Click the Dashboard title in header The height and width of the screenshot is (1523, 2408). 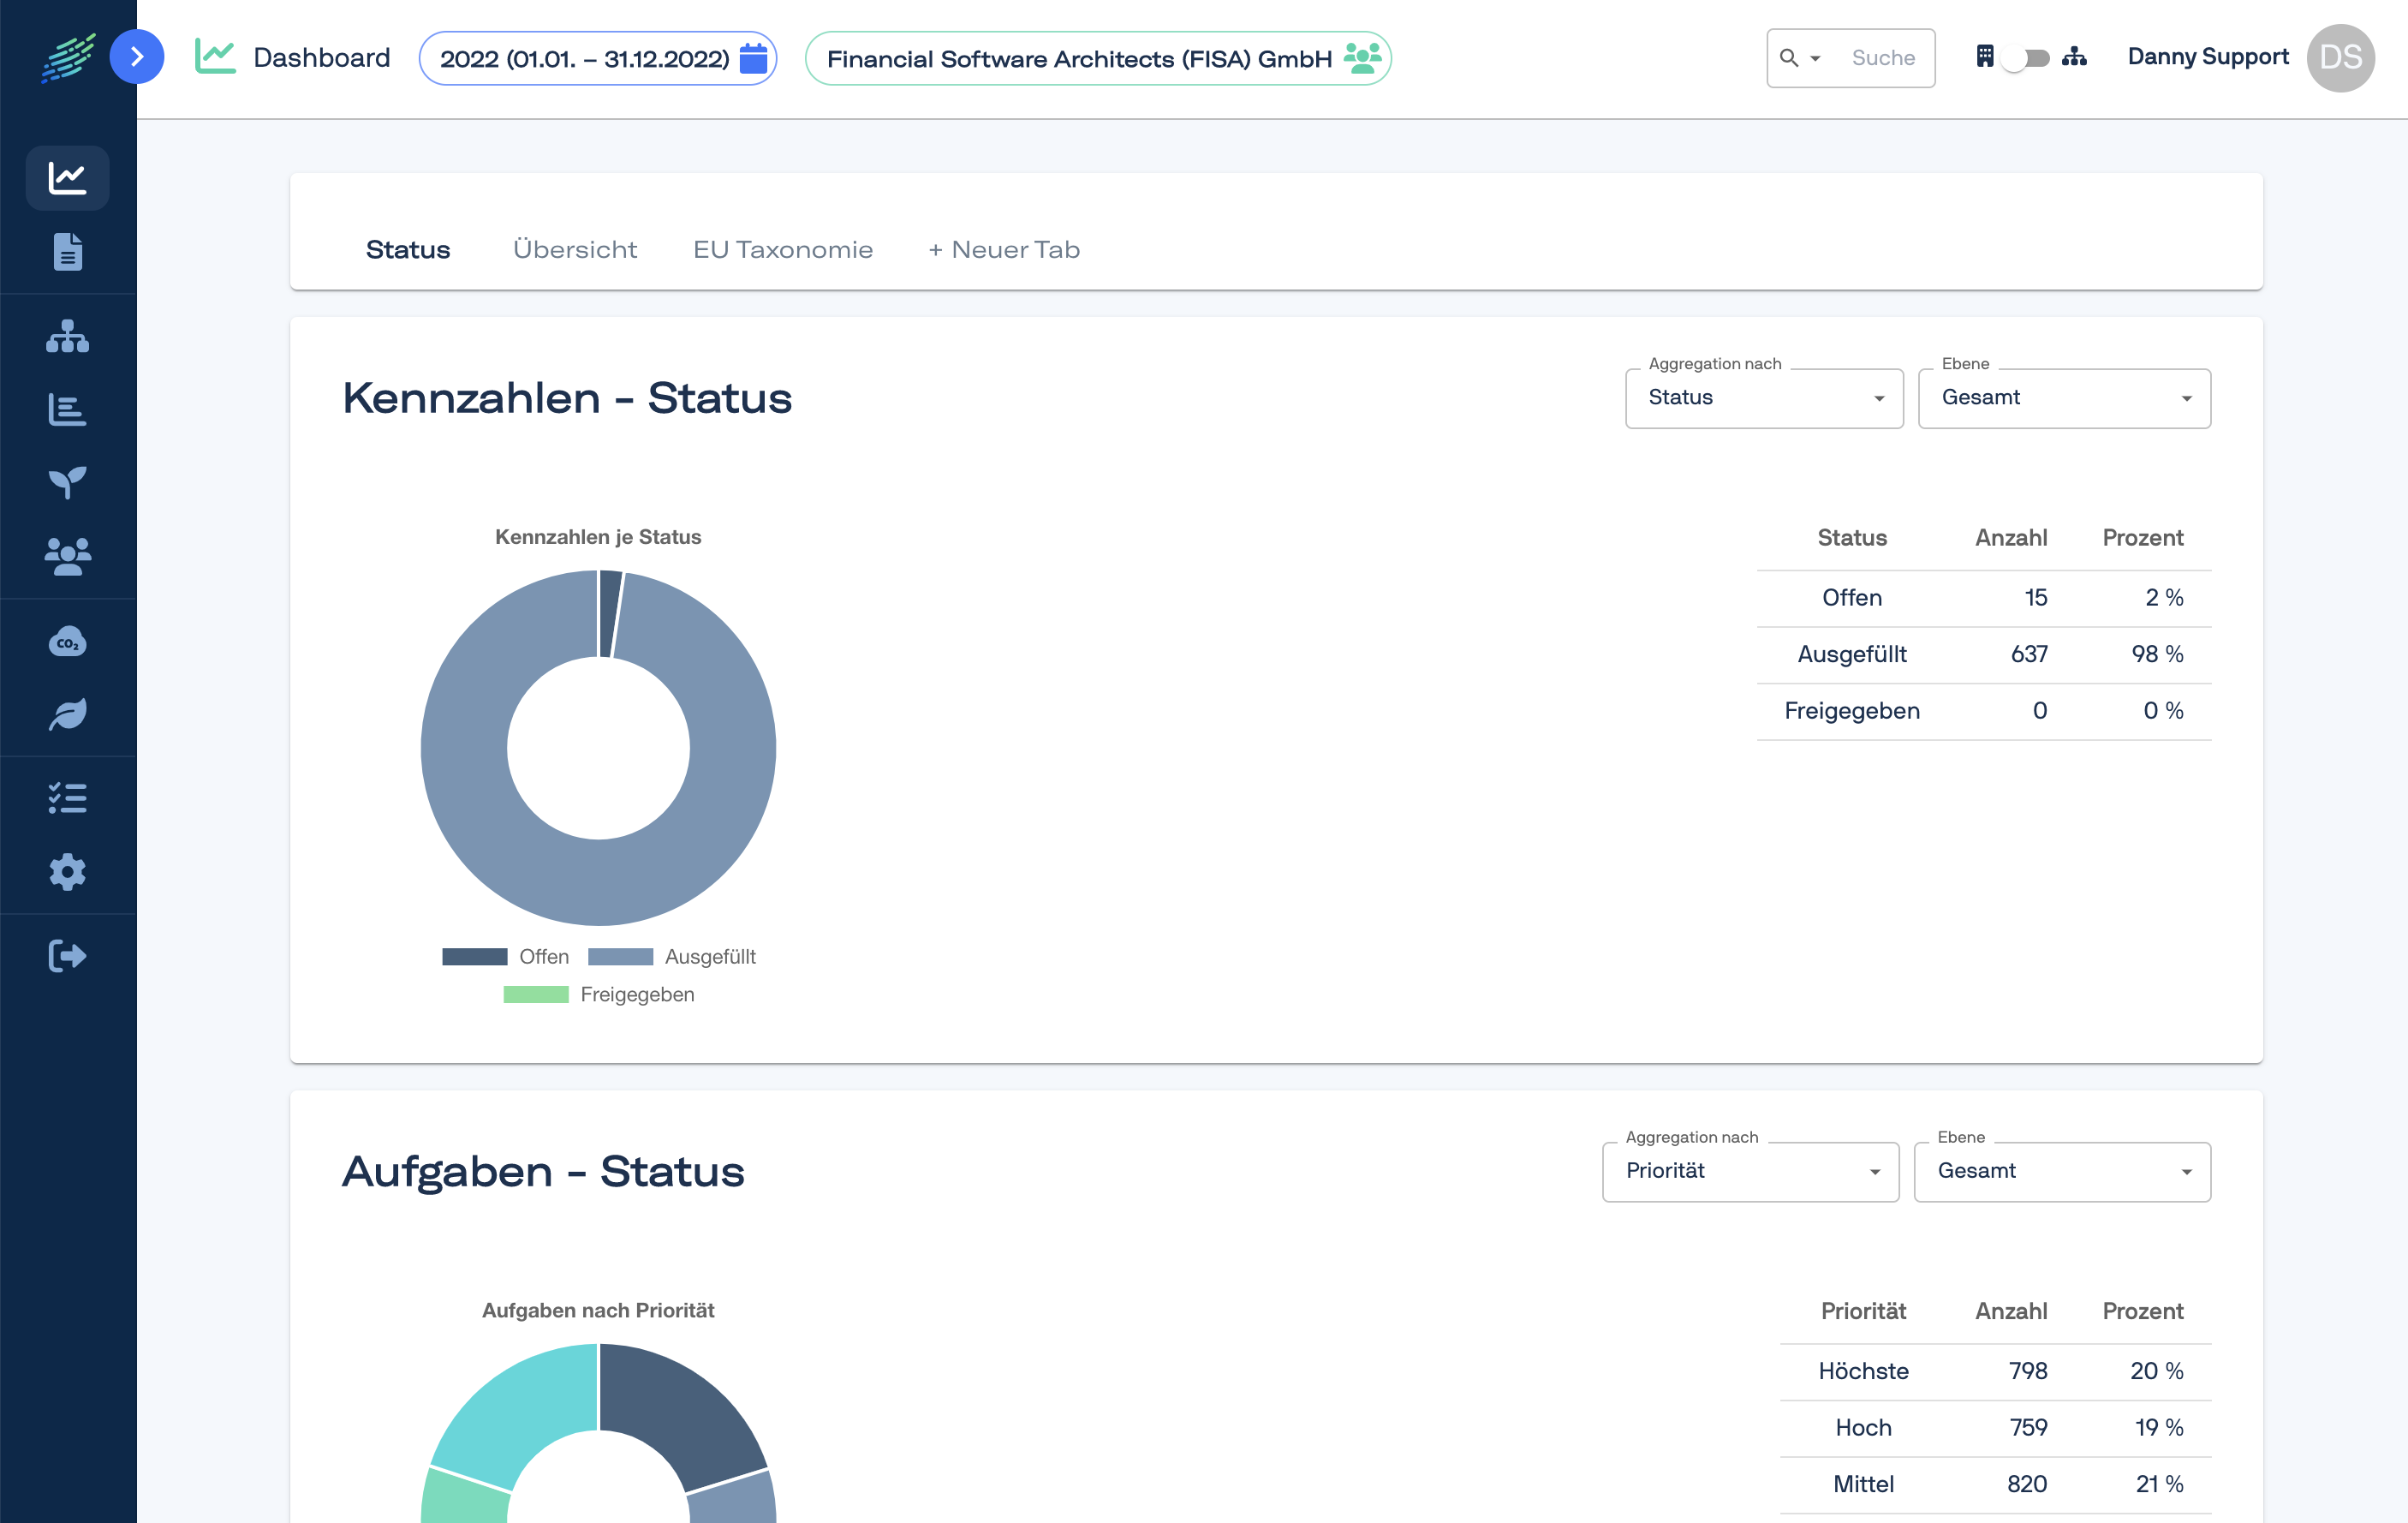322,57
